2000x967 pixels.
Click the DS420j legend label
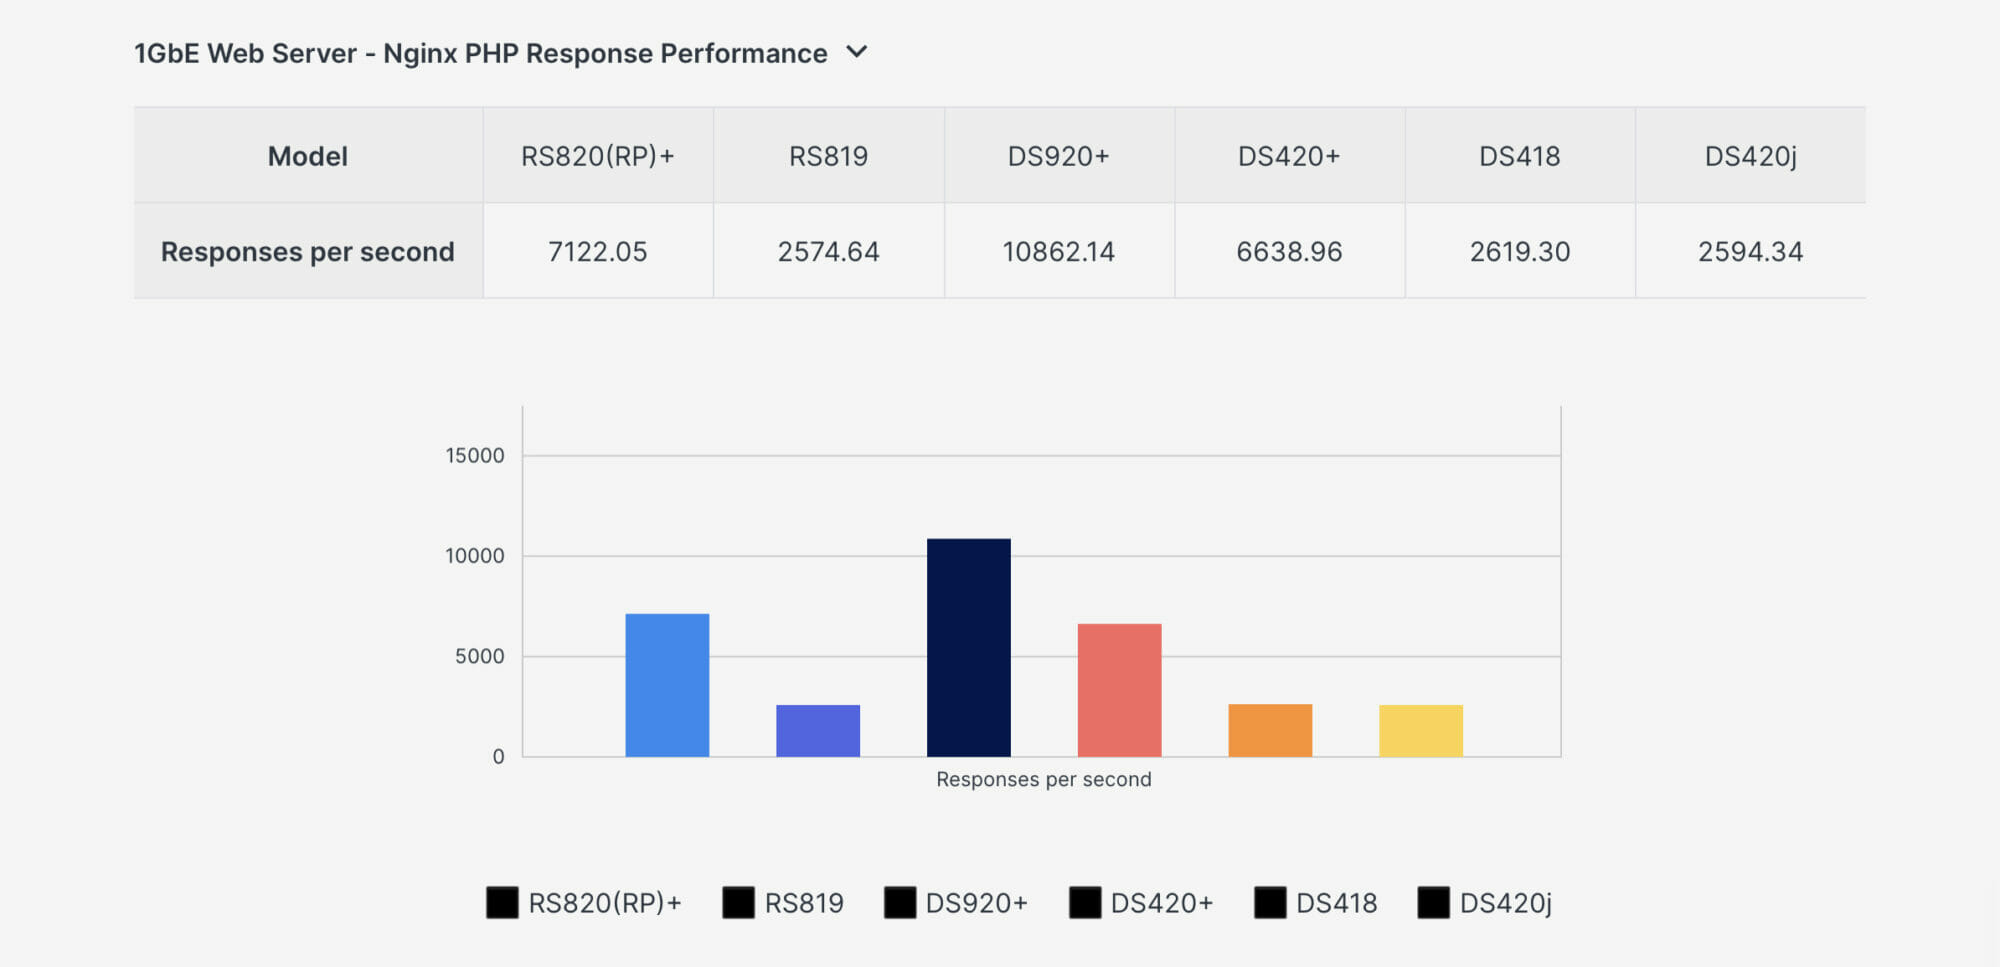(x=1506, y=903)
